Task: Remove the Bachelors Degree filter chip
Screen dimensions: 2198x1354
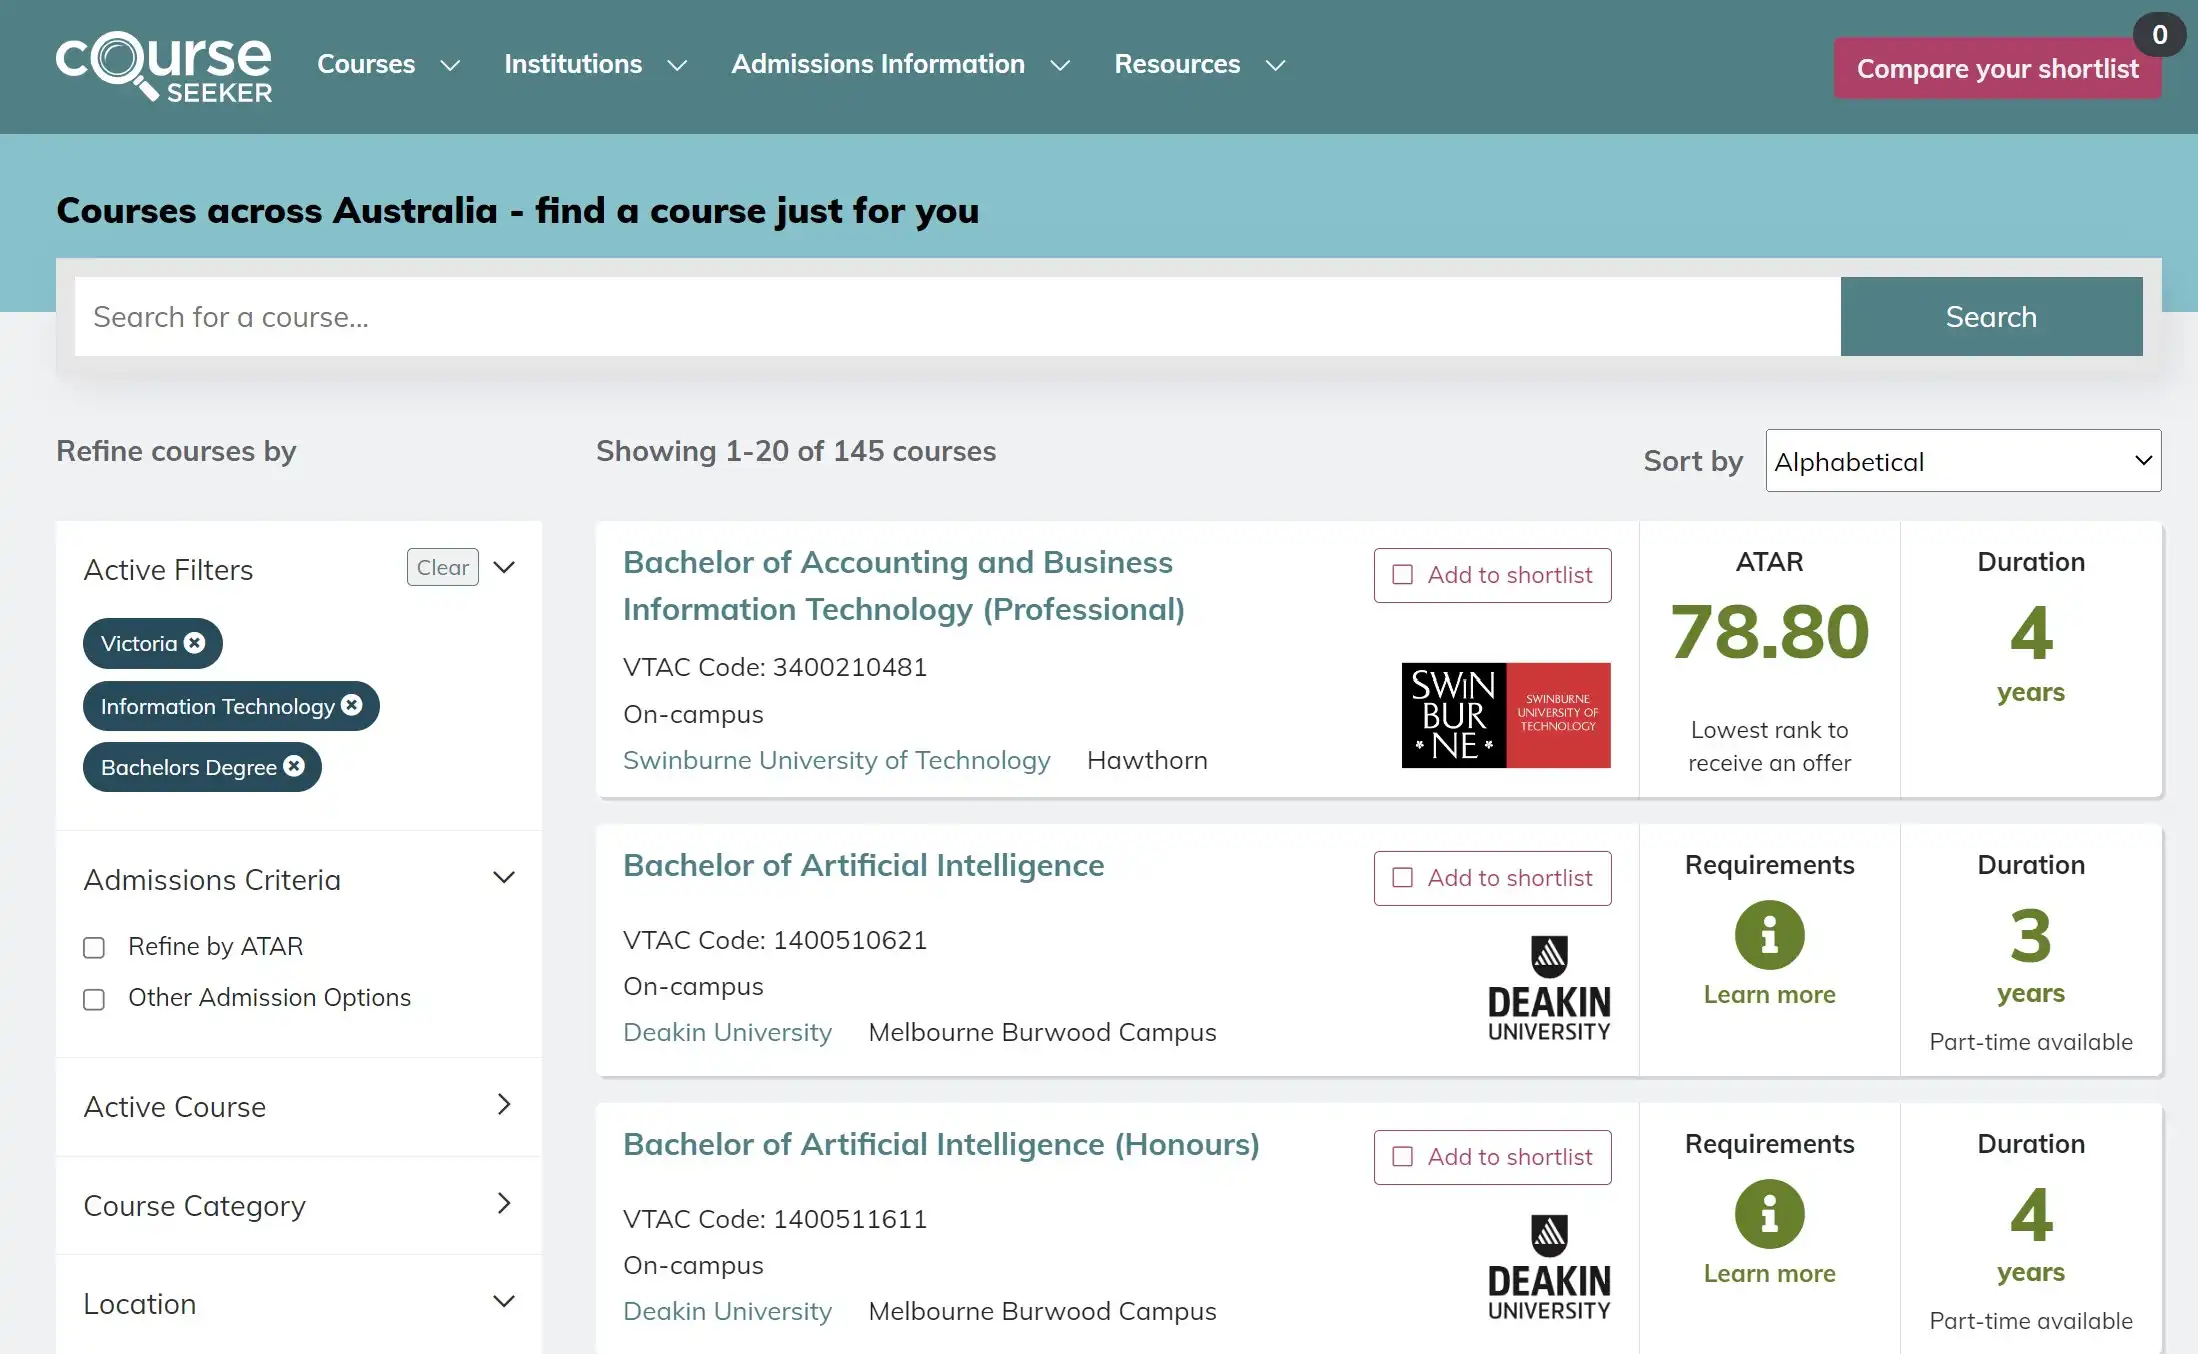Action: pos(294,766)
